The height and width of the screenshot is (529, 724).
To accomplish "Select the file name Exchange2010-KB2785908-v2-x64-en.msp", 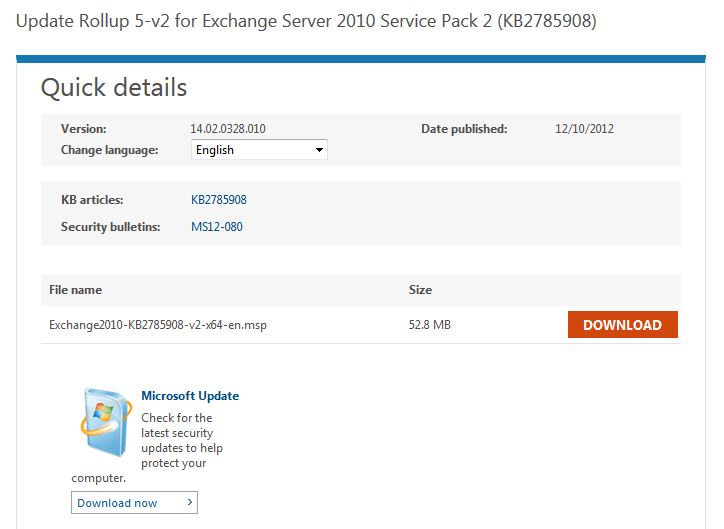I will [158, 325].
